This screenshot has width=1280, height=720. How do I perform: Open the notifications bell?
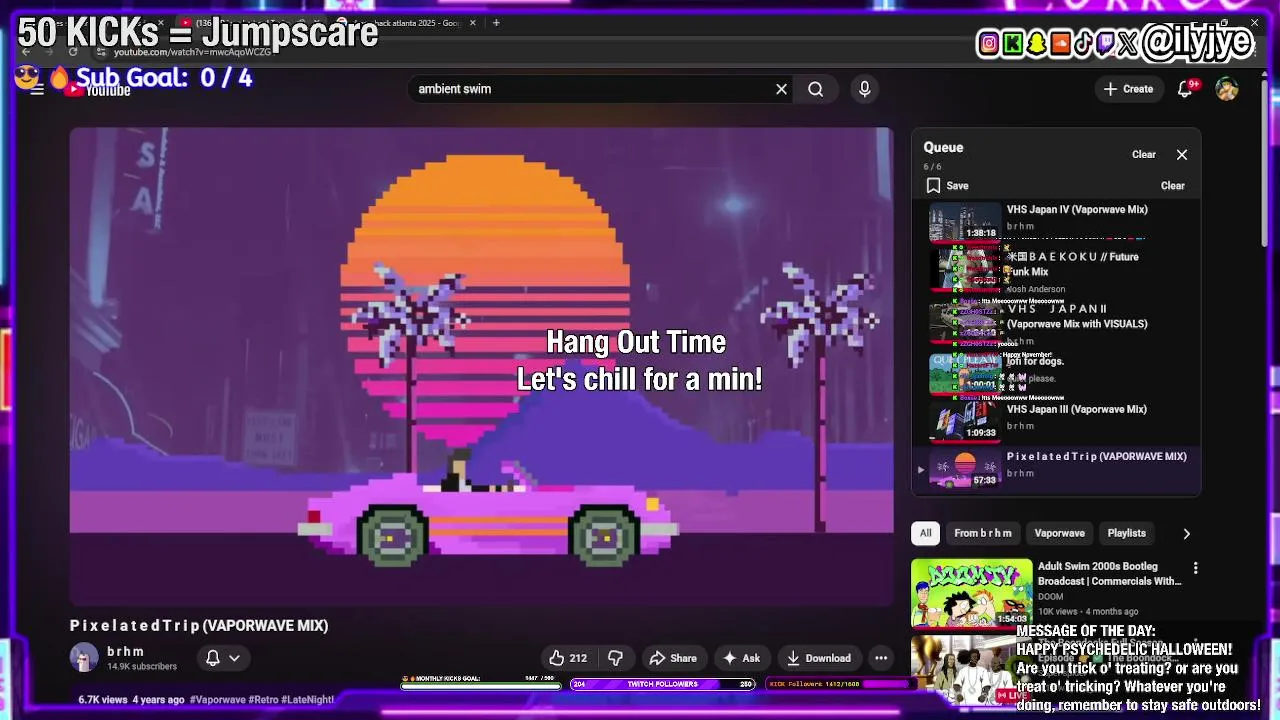[x=1186, y=89]
